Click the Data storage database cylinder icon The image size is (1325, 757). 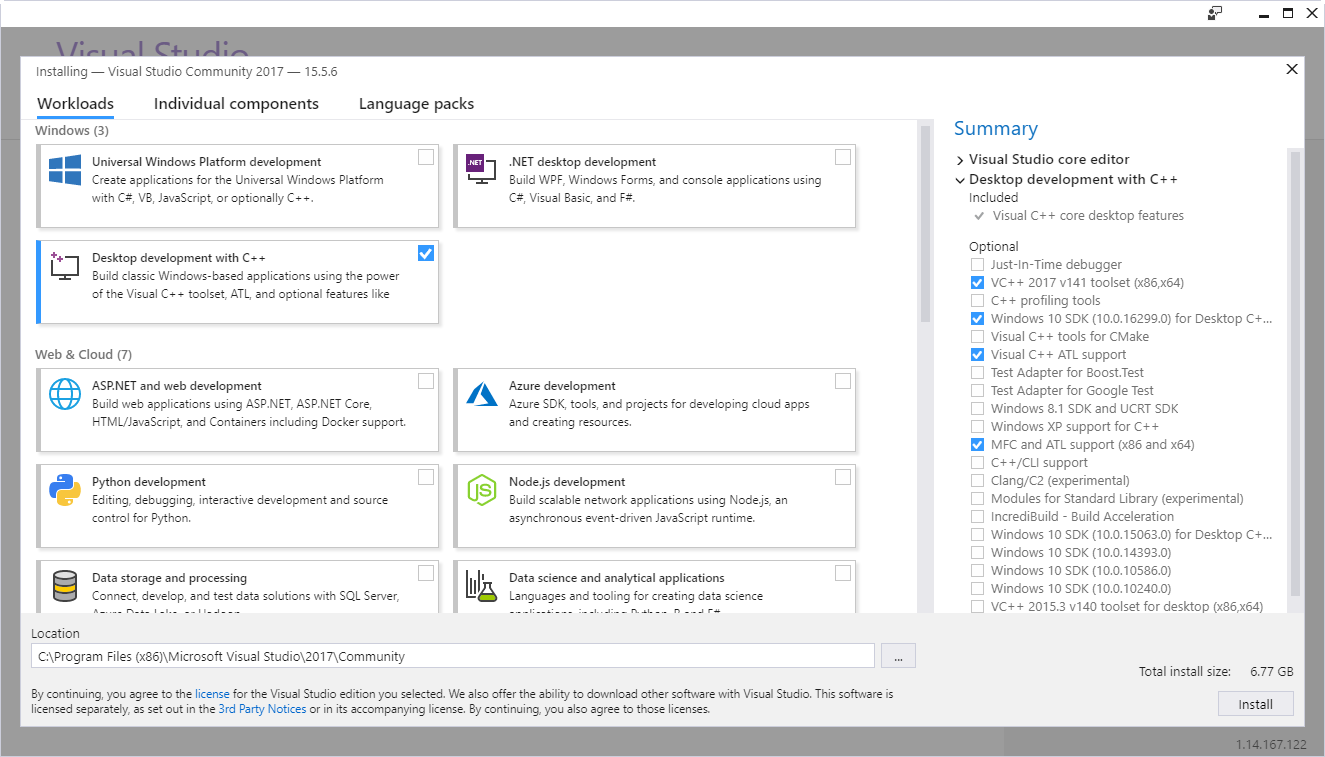point(65,586)
